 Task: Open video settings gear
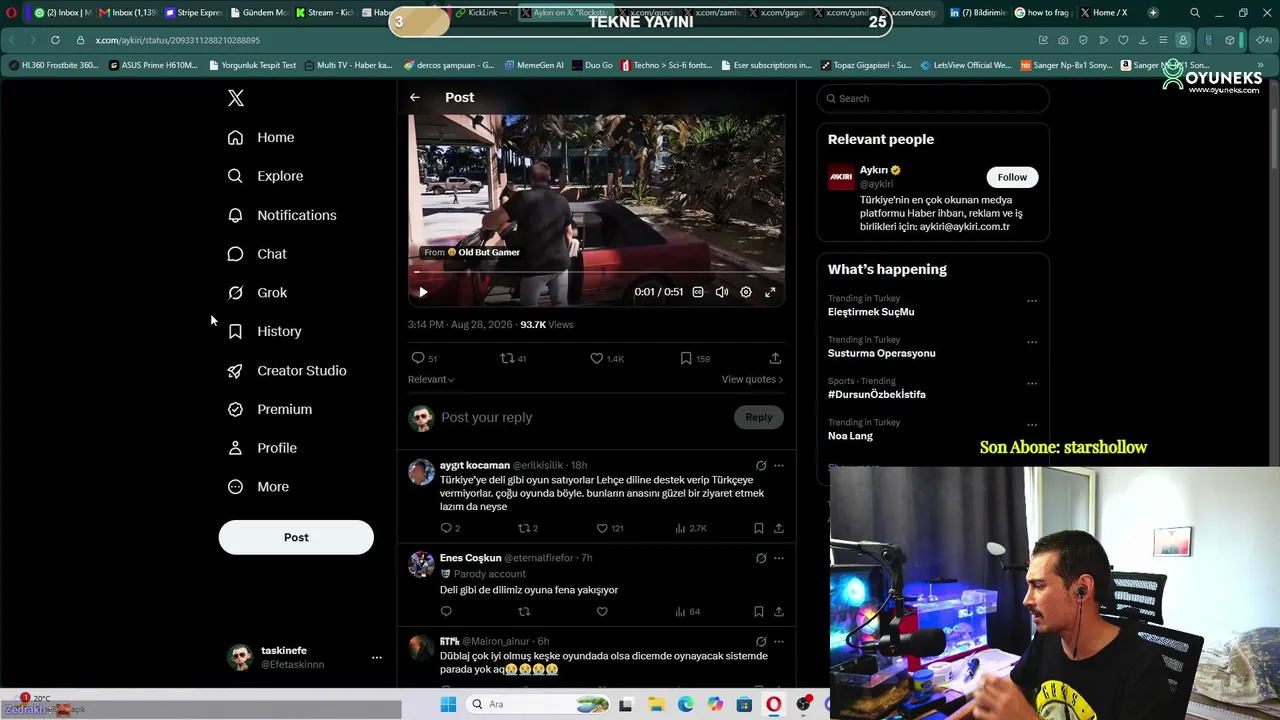tap(746, 292)
